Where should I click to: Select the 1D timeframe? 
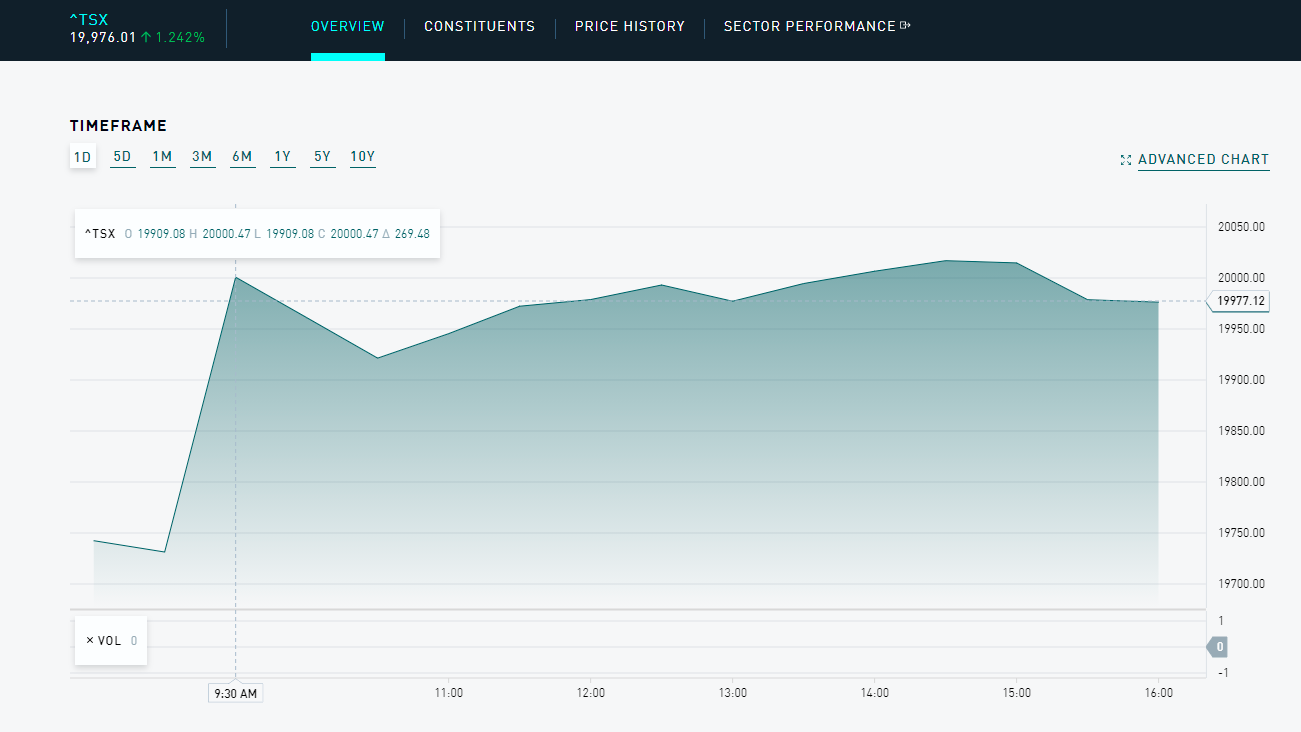point(83,157)
